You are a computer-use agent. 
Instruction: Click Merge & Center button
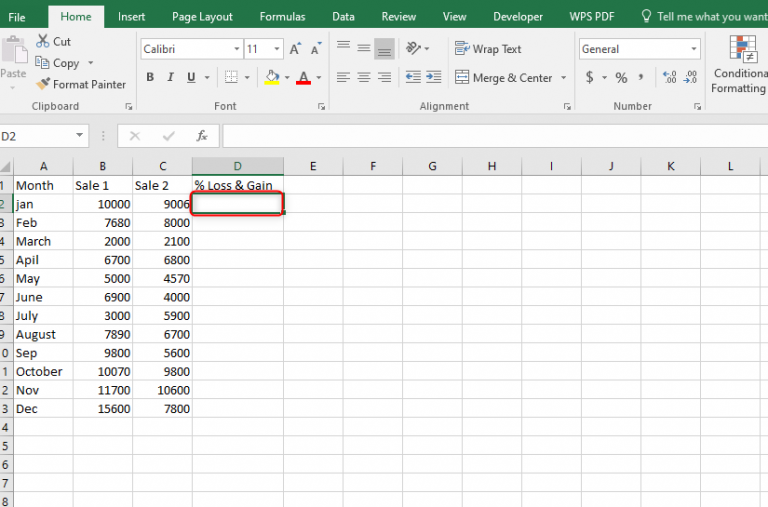point(504,77)
